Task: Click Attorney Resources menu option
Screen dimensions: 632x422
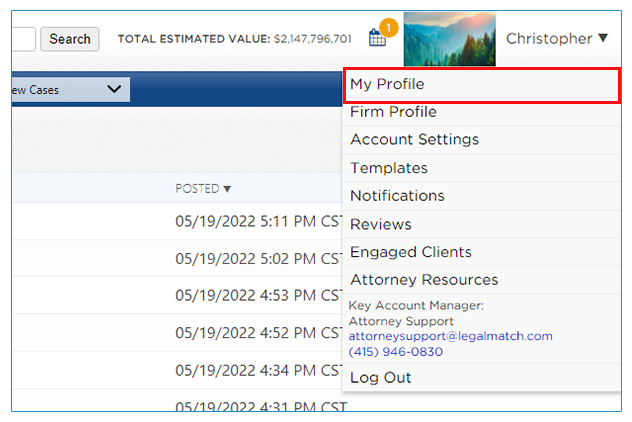Action: [423, 280]
